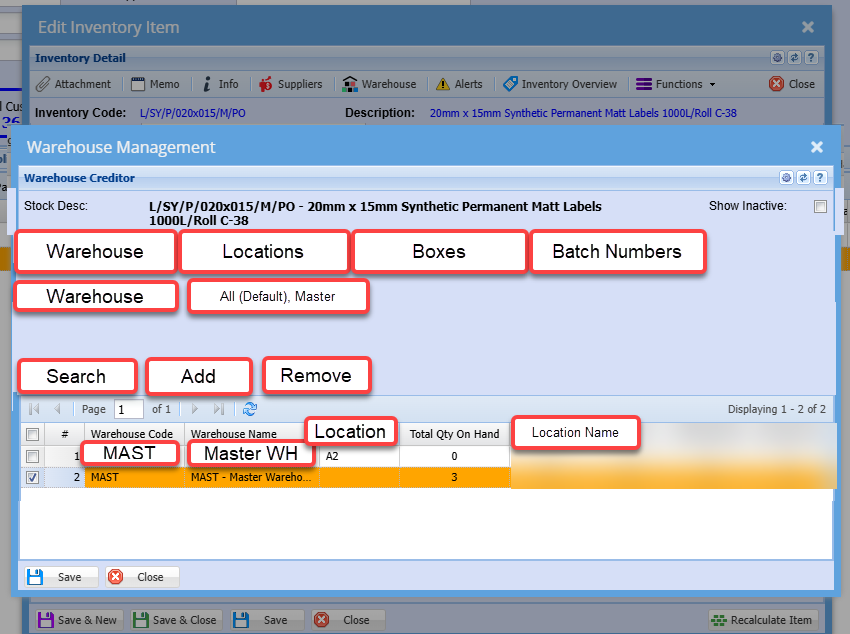
Task: Expand the Functions dropdown menu
Action: (x=676, y=84)
